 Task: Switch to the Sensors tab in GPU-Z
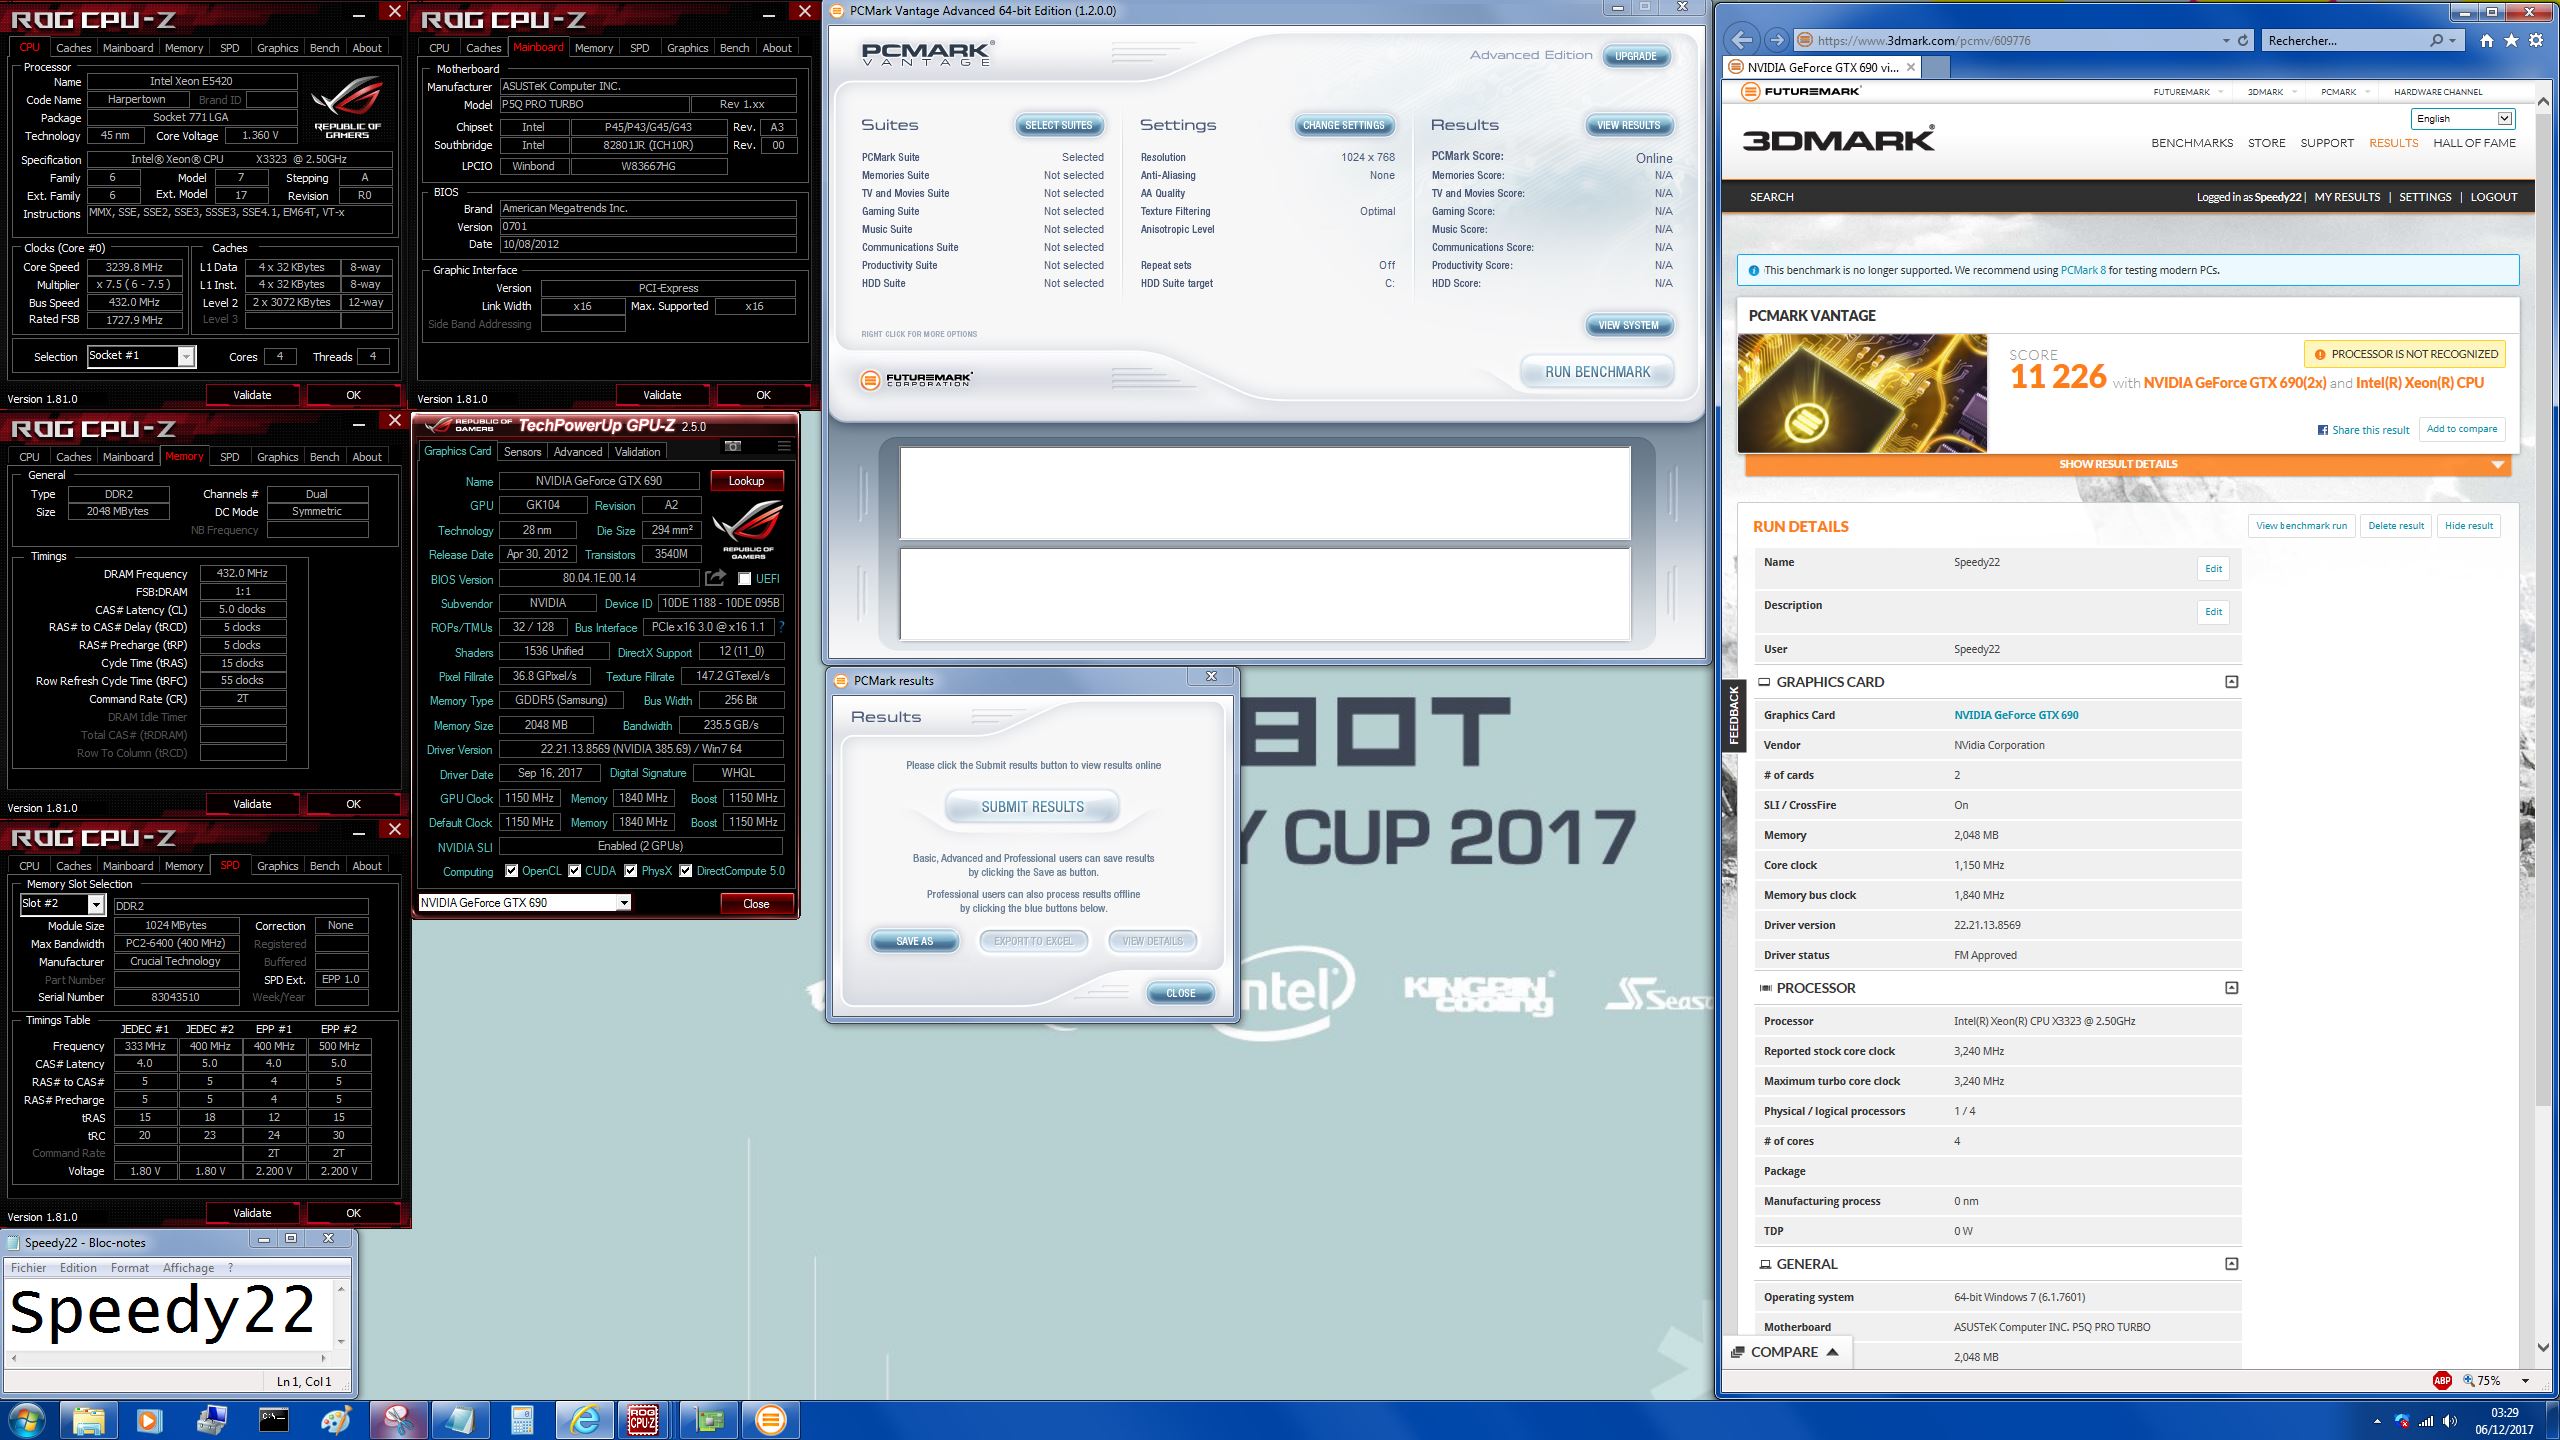point(522,452)
